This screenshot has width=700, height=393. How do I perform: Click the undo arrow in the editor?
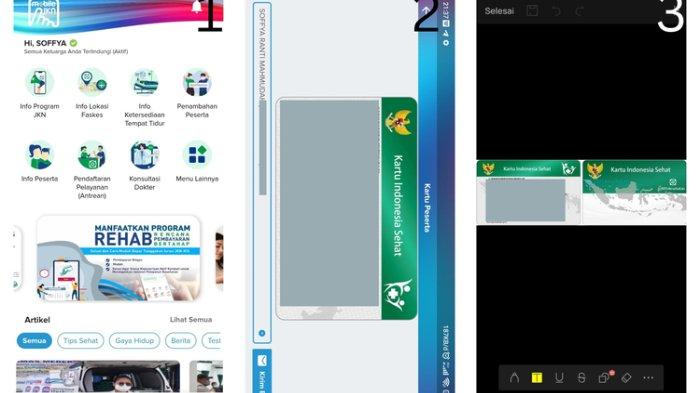point(556,11)
